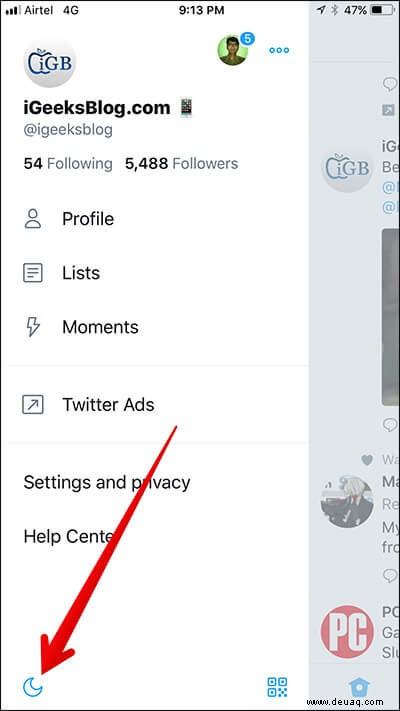Tap the @igeeksblog handle

(x=68, y=130)
